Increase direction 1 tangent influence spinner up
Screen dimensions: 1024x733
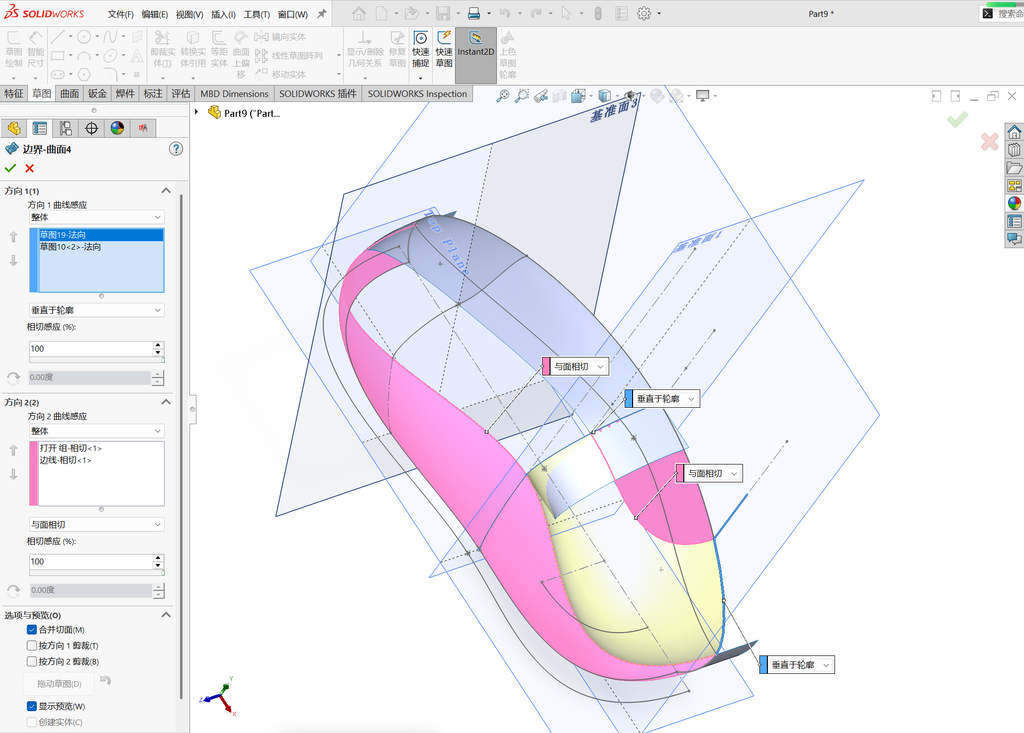[x=158, y=345]
